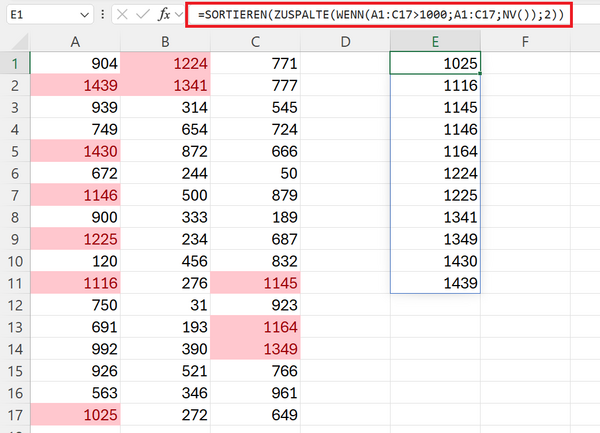Open the Name Box dropdown arrow
Viewport: 600px width, 433px height.
[x=89, y=15]
